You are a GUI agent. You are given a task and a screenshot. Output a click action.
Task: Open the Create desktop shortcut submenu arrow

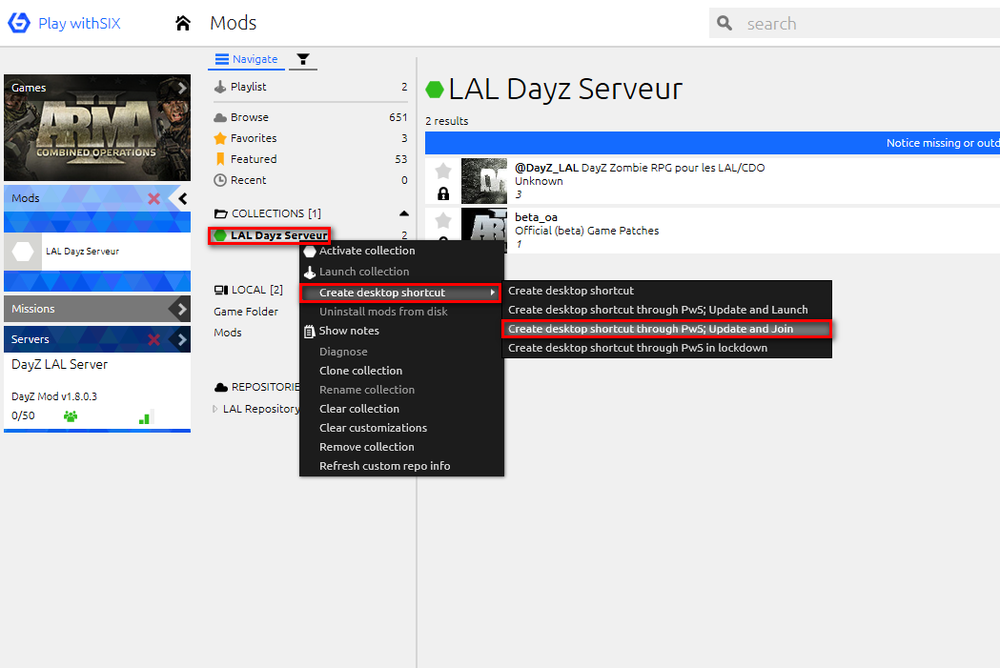492,292
